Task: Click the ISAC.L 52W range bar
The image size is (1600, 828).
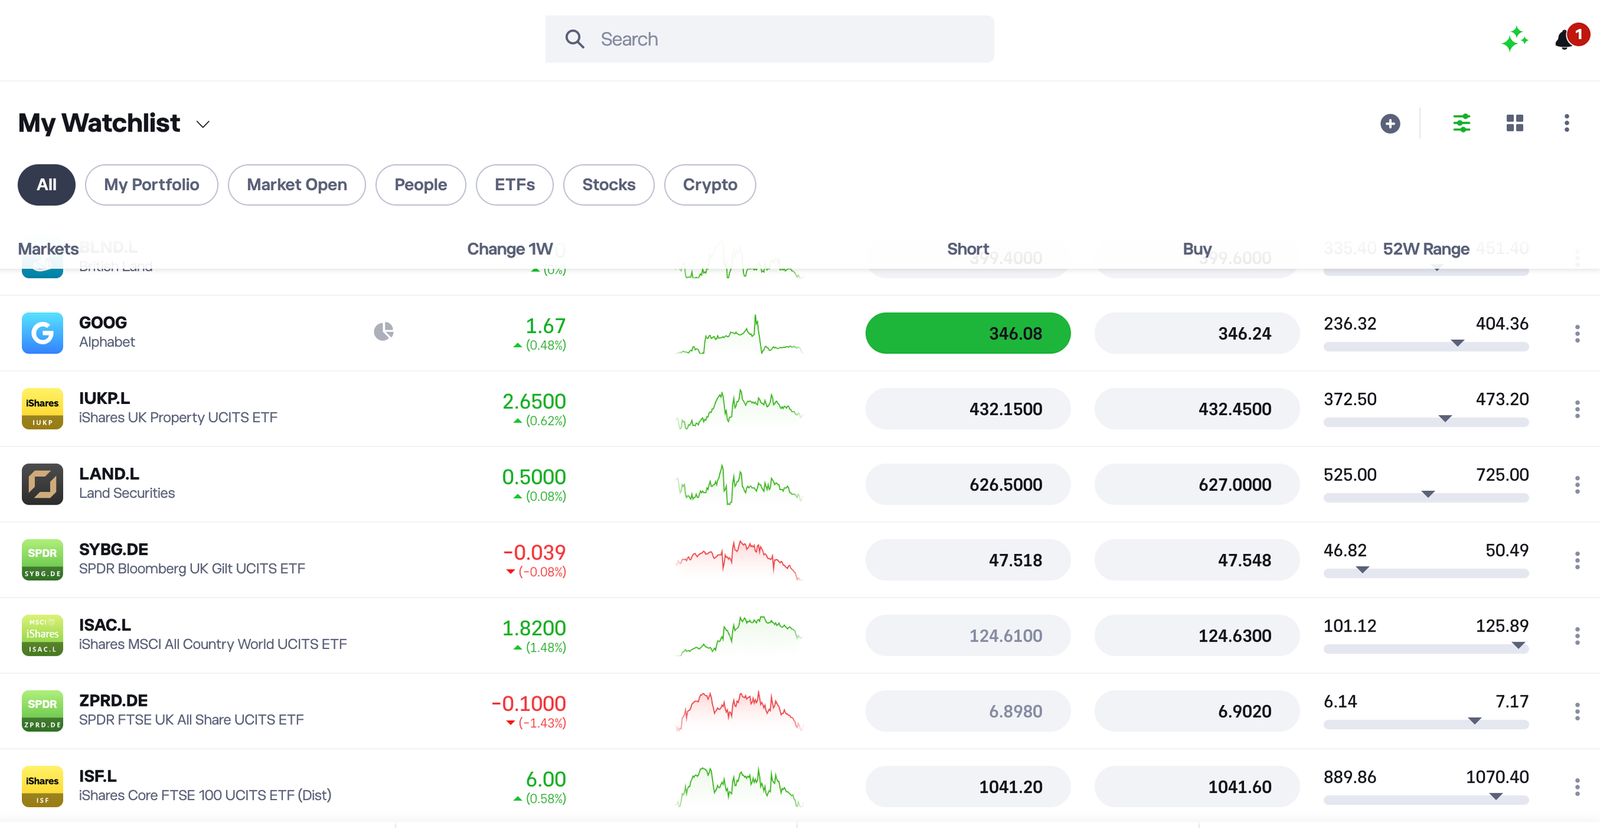Action: pyautogui.click(x=1426, y=648)
